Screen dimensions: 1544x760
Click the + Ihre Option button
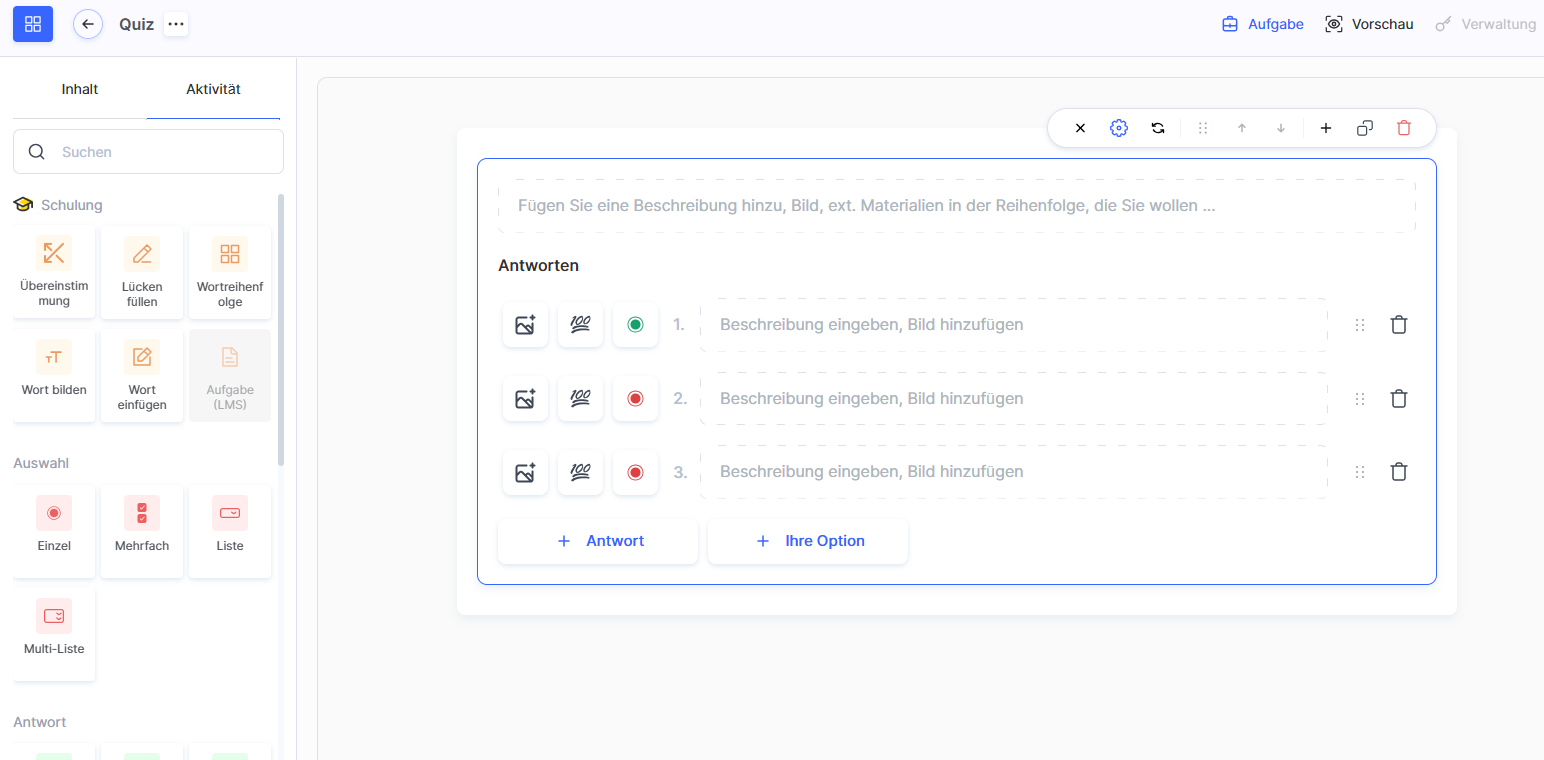pos(808,541)
